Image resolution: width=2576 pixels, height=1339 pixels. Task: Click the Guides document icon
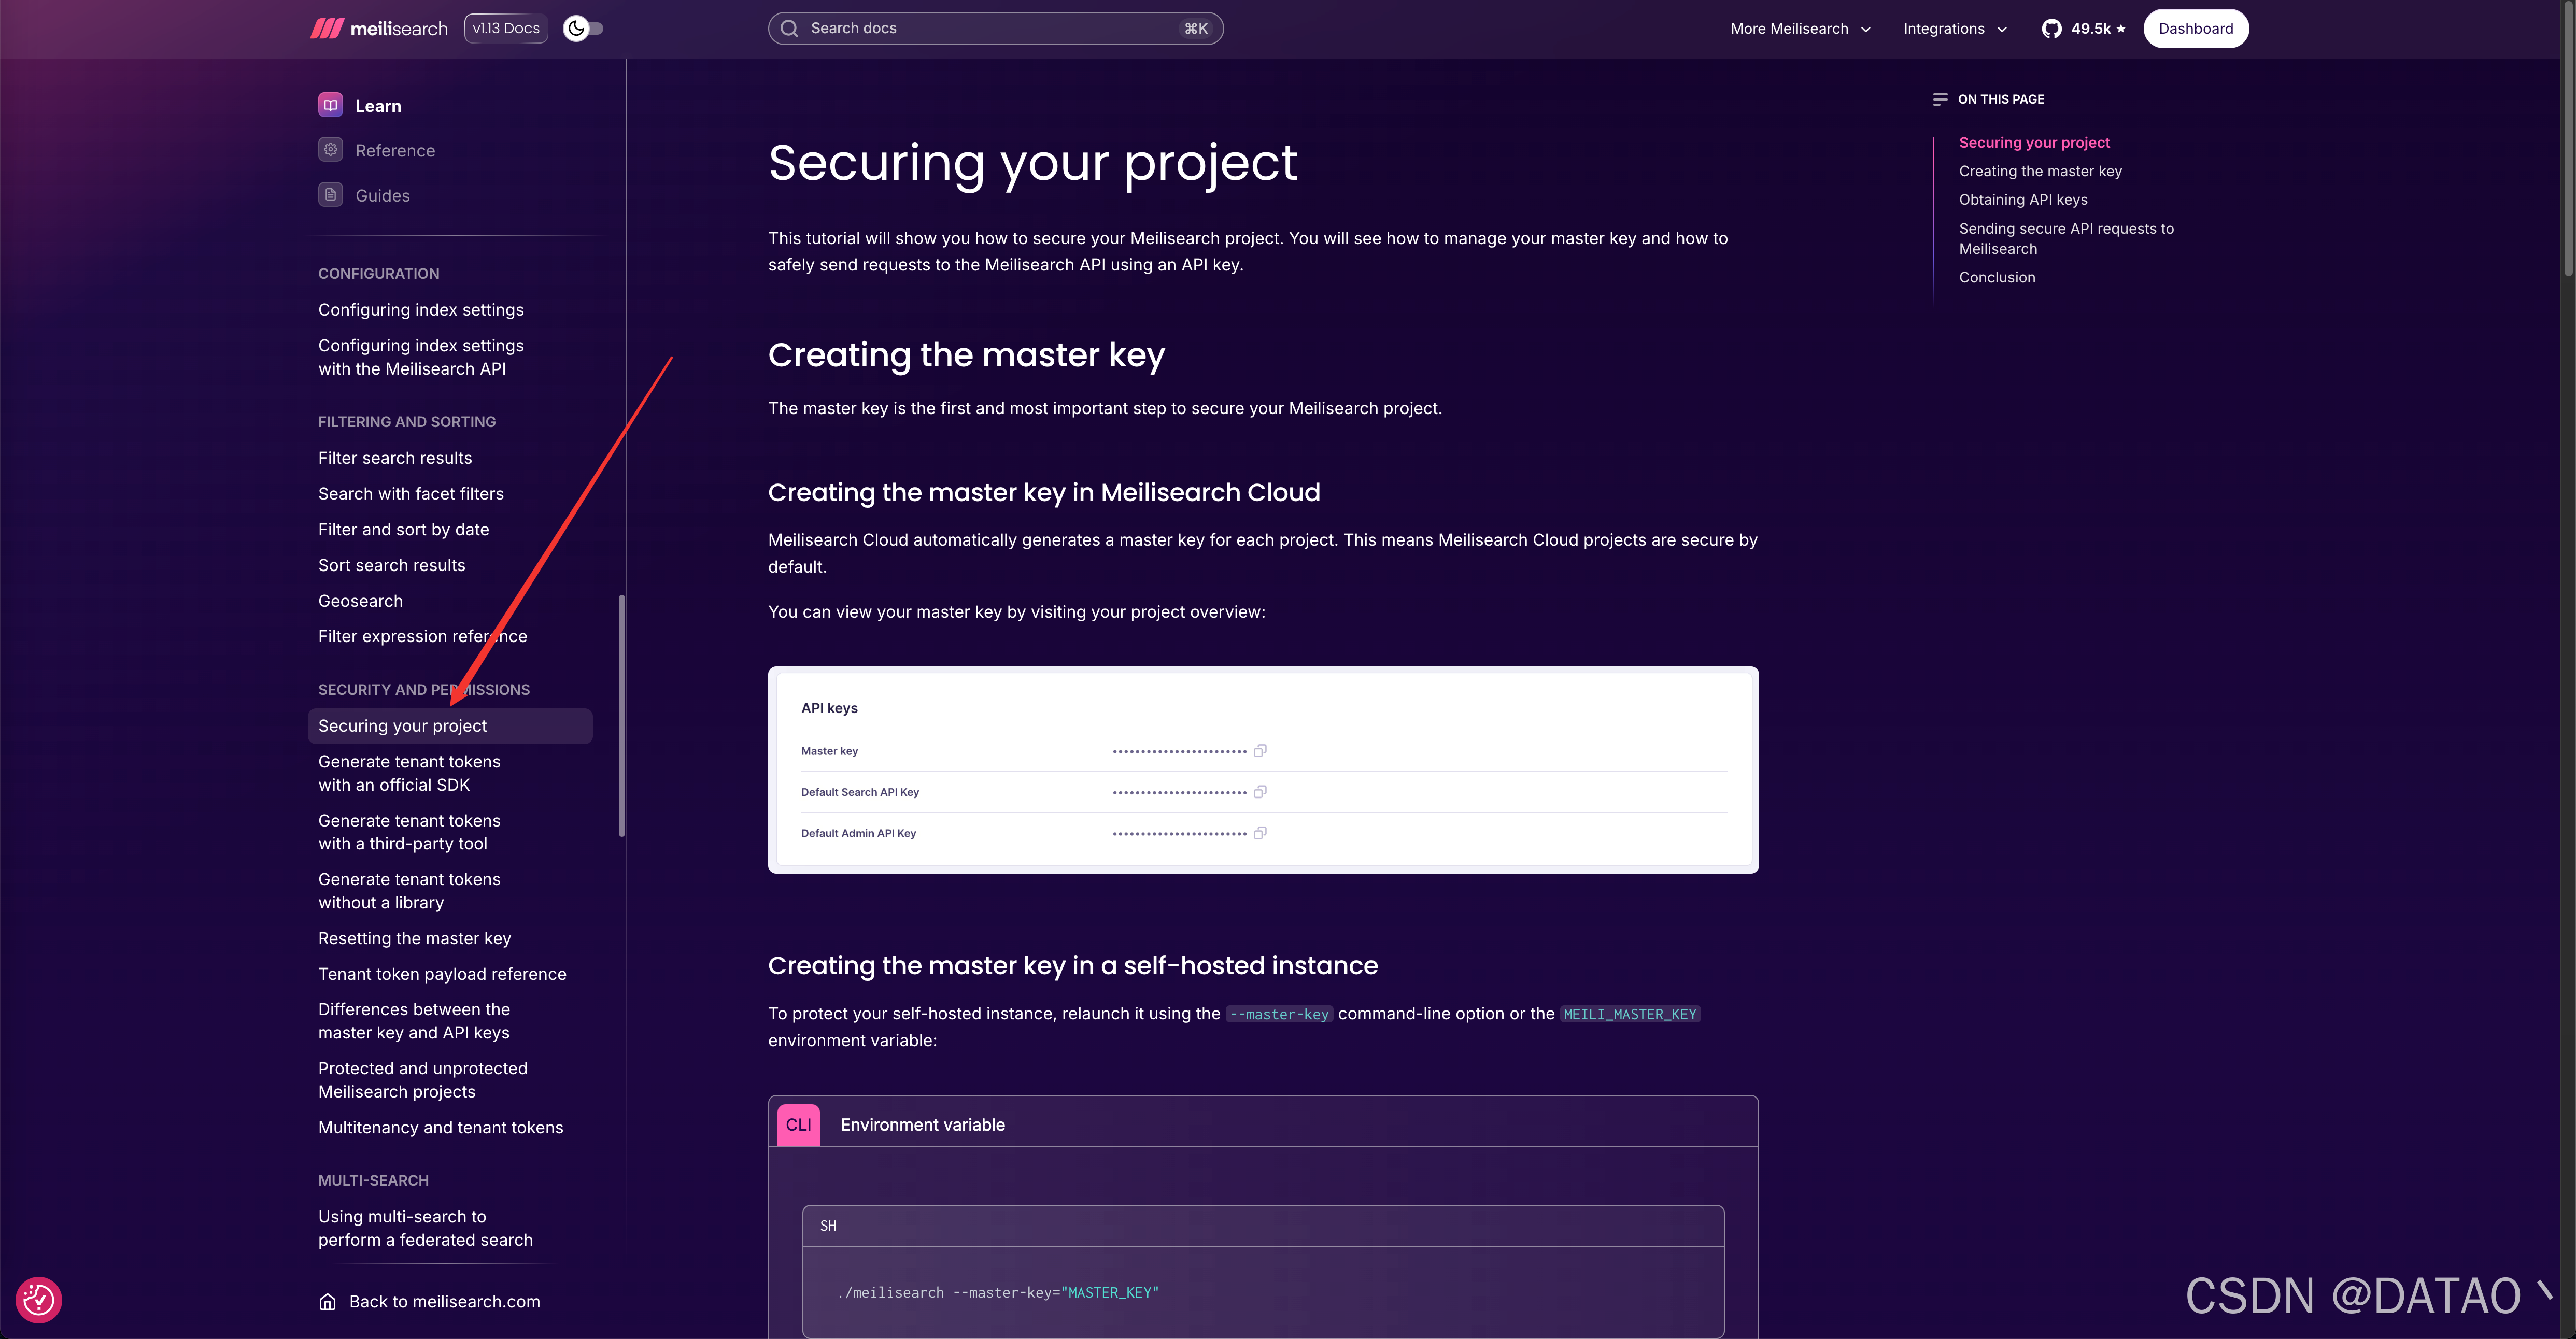click(x=330, y=195)
